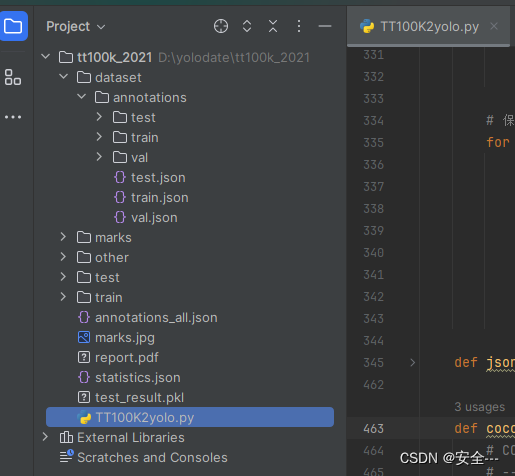Screen dimensions: 515x476
Task: Show more tool windows ellipsis
Action: (13, 117)
